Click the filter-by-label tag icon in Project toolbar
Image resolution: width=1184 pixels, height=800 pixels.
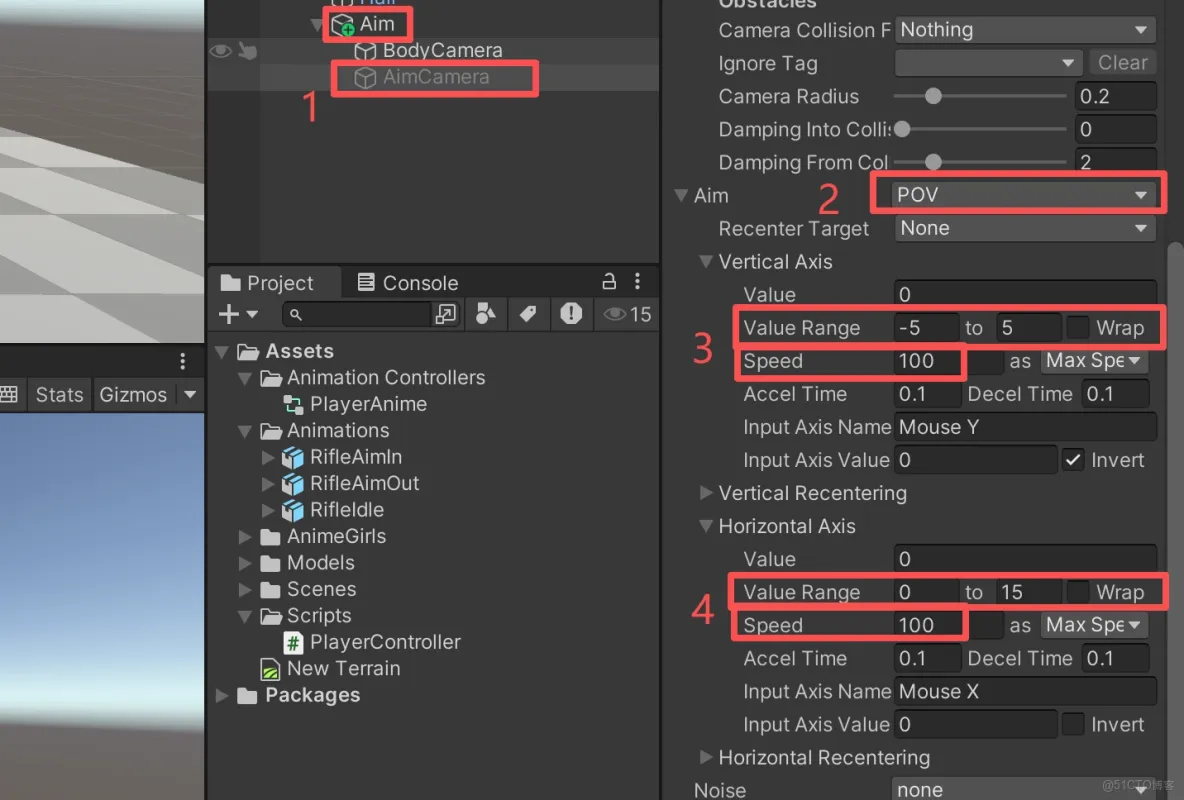pos(526,314)
